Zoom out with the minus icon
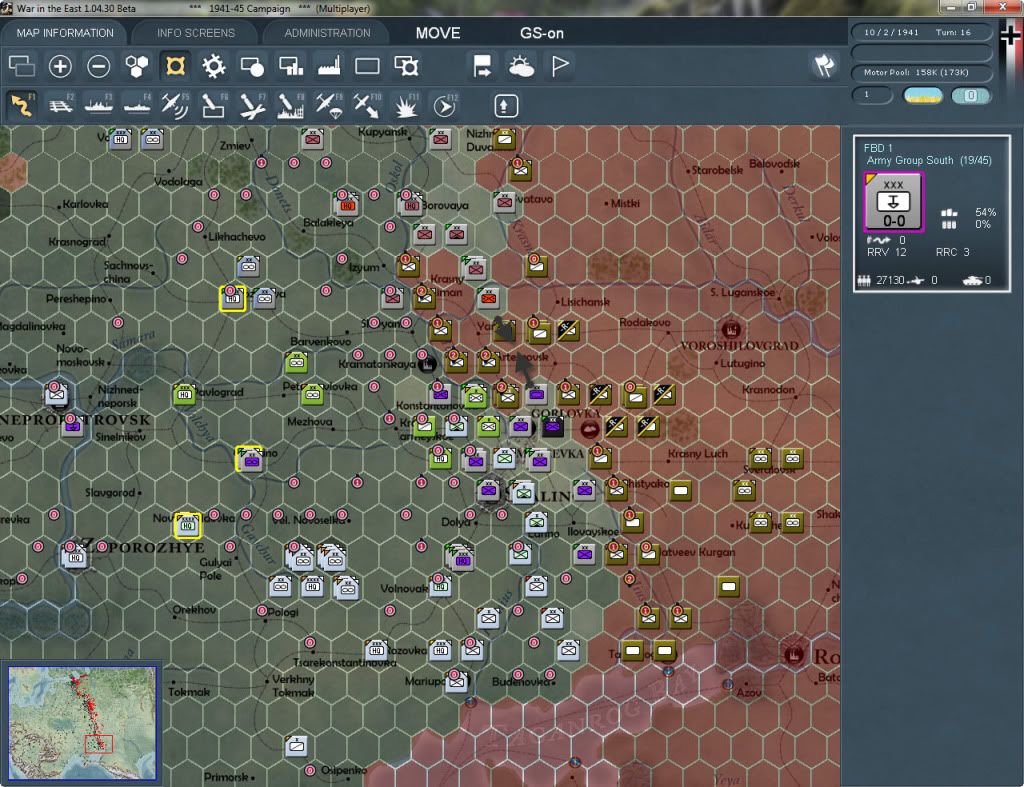This screenshot has width=1024, height=787. (x=99, y=66)
